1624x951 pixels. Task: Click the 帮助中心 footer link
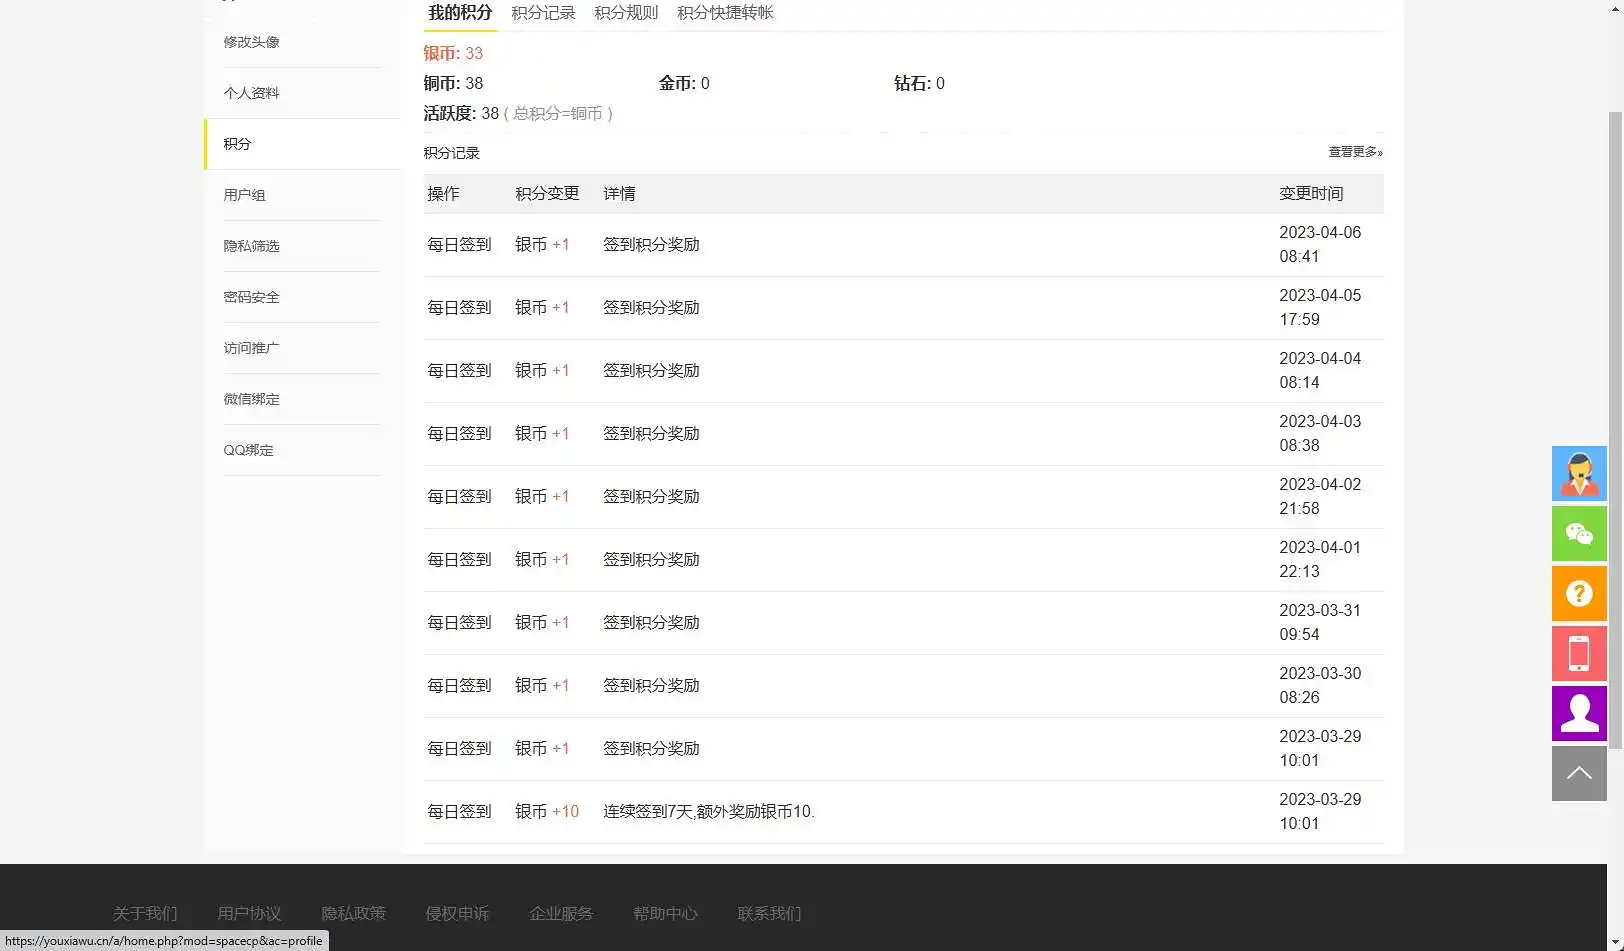(665, 913)
